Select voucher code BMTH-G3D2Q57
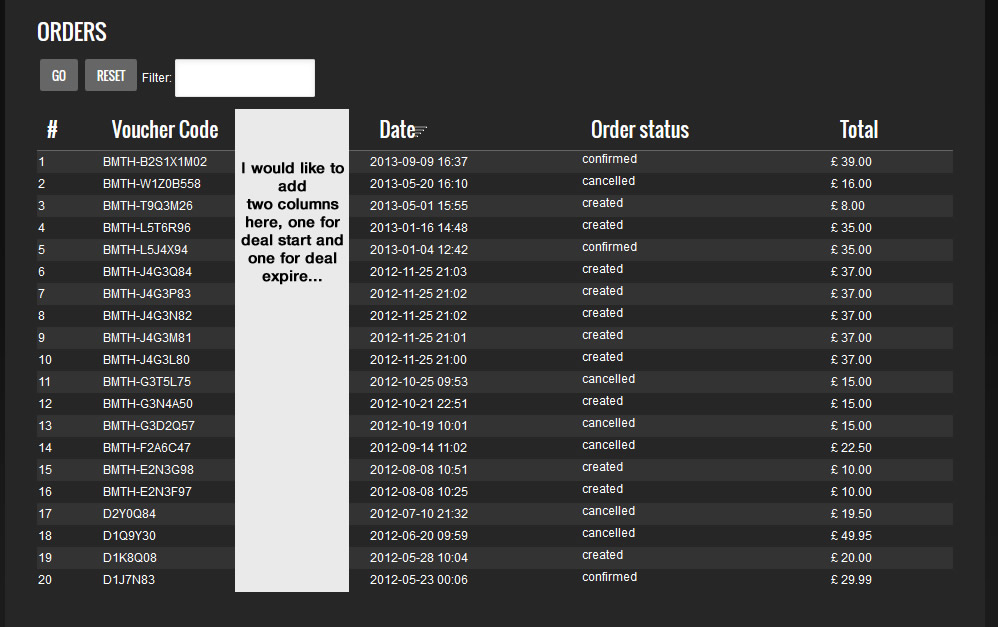Image resolution: width=998 pixels, height=627 pixels. 148,426
